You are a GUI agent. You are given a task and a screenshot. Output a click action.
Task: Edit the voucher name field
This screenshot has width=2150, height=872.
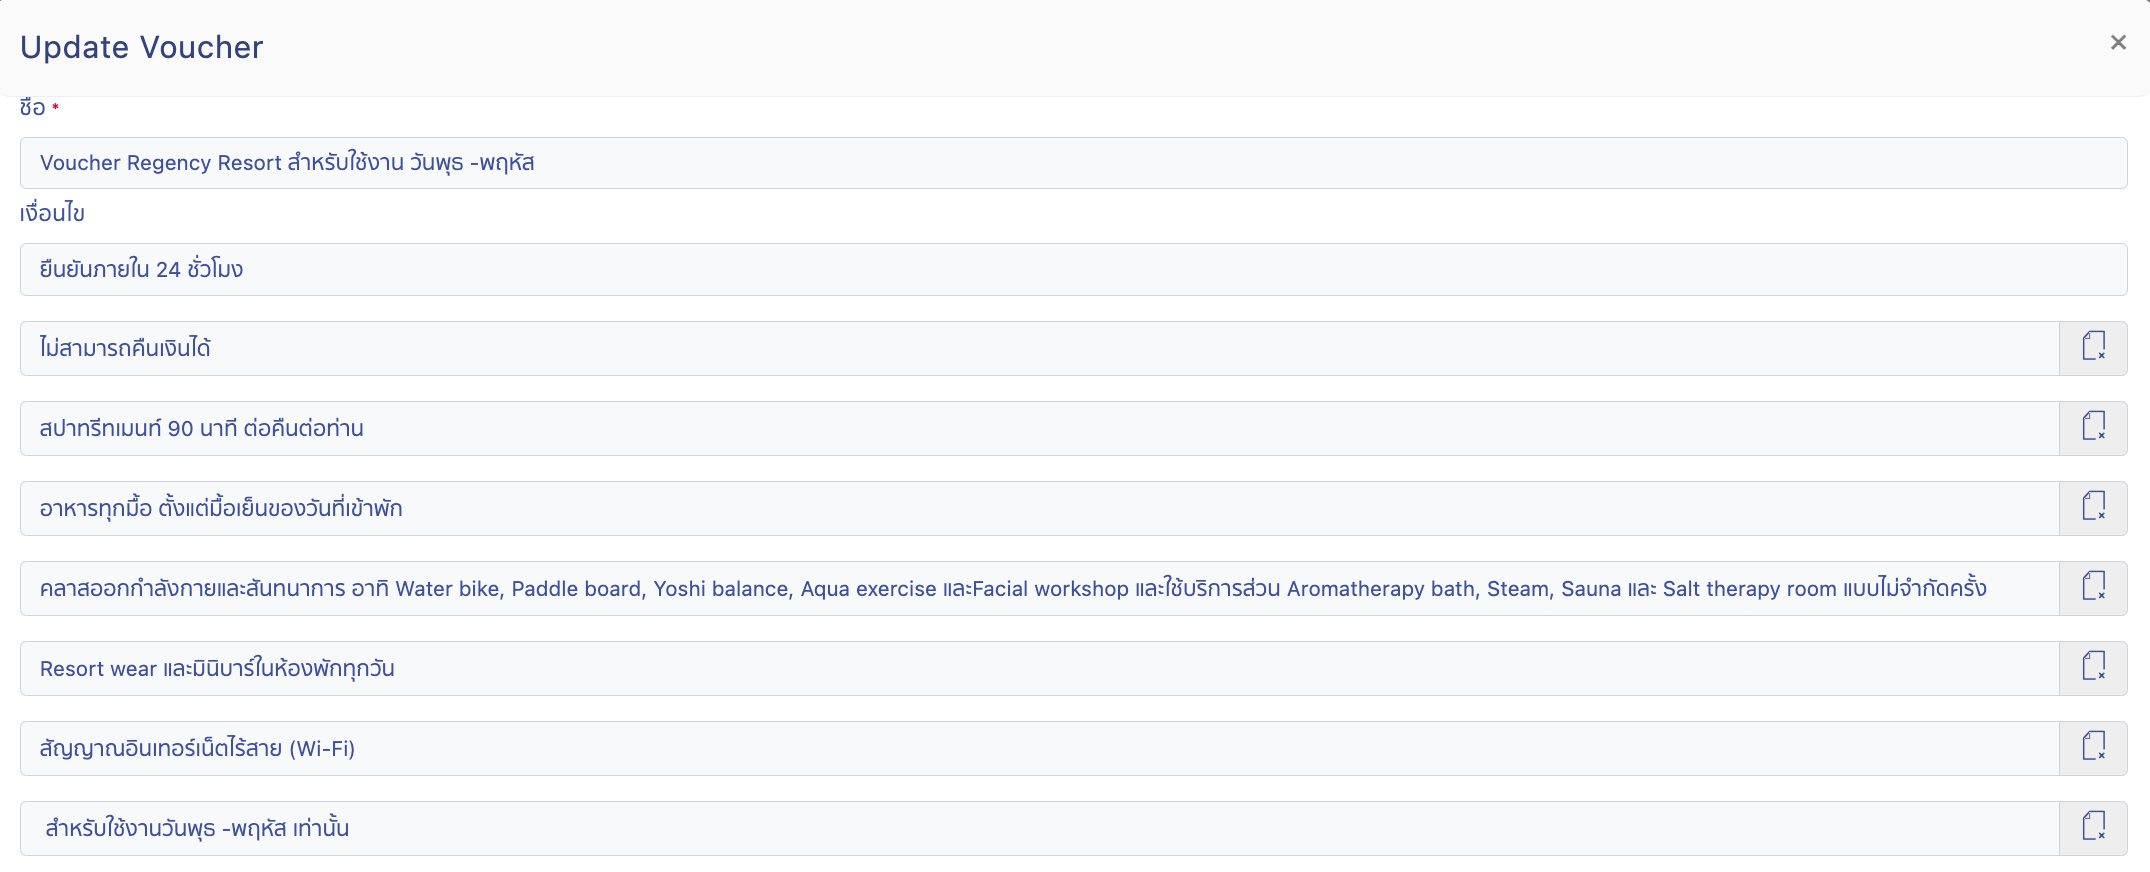tap(1073, 163)
